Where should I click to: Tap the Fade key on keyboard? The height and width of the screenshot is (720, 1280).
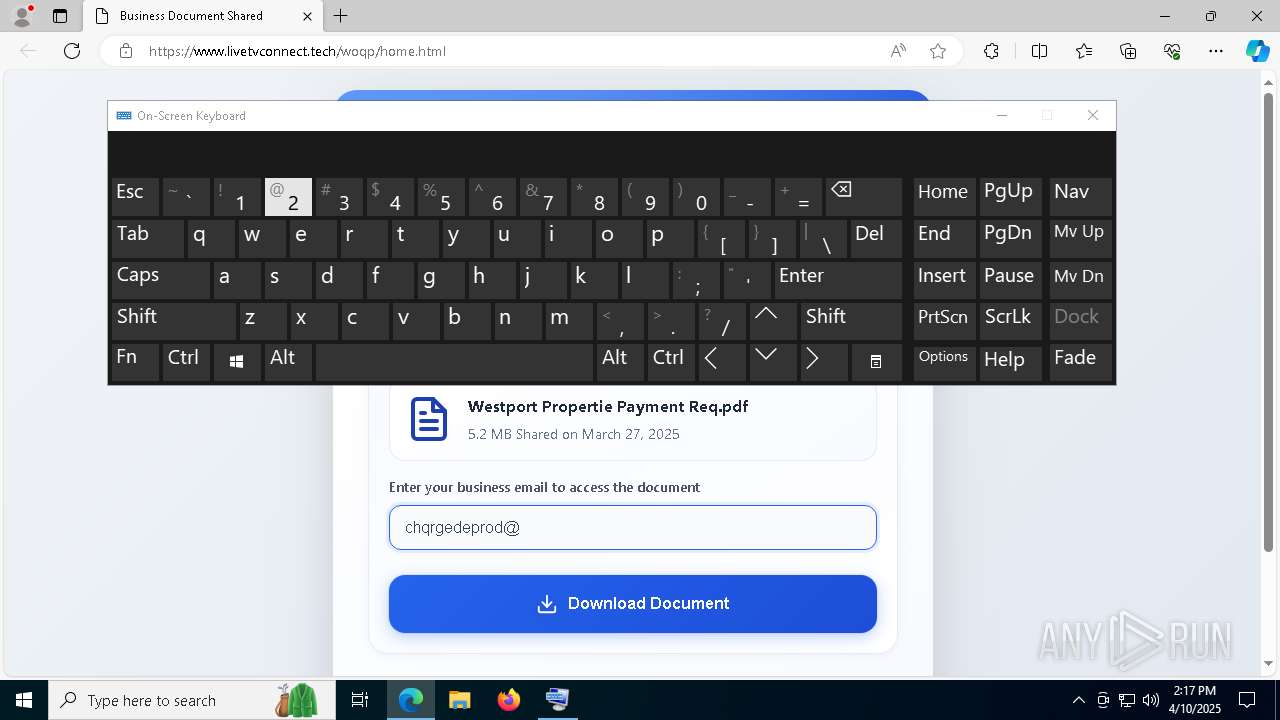1081,362
